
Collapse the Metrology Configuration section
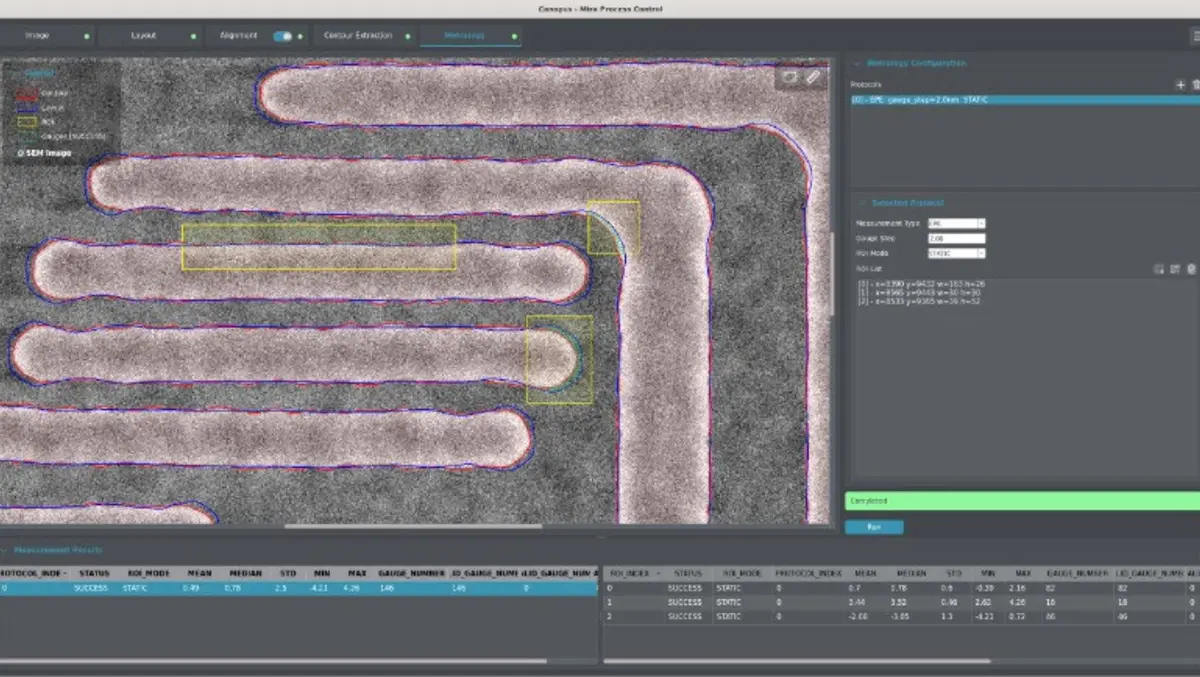coord(857,63)
